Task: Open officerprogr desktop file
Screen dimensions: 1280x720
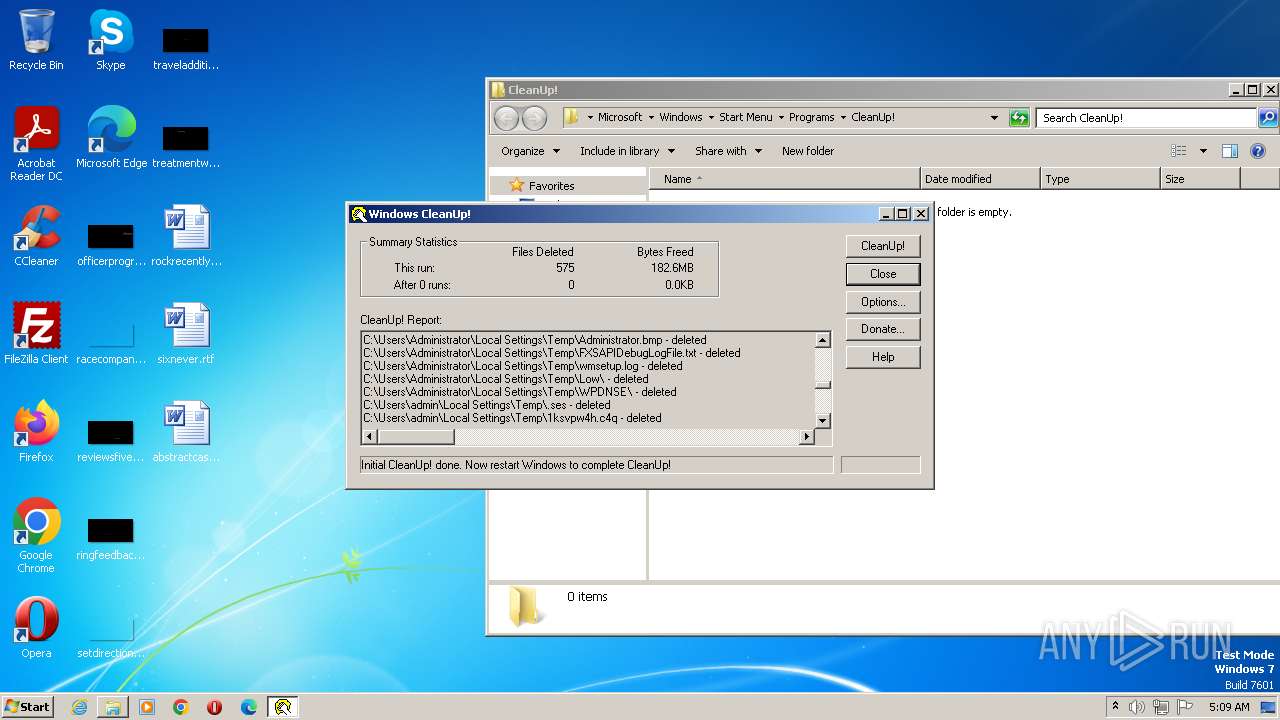Action: coord(111,243)
